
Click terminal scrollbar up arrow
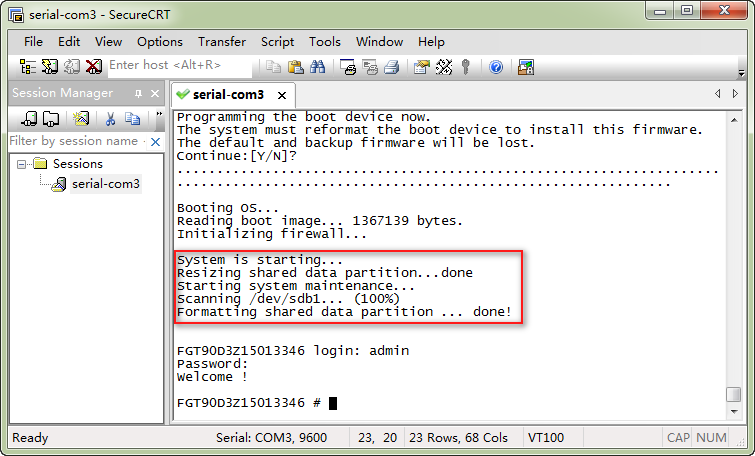(734, 120)
